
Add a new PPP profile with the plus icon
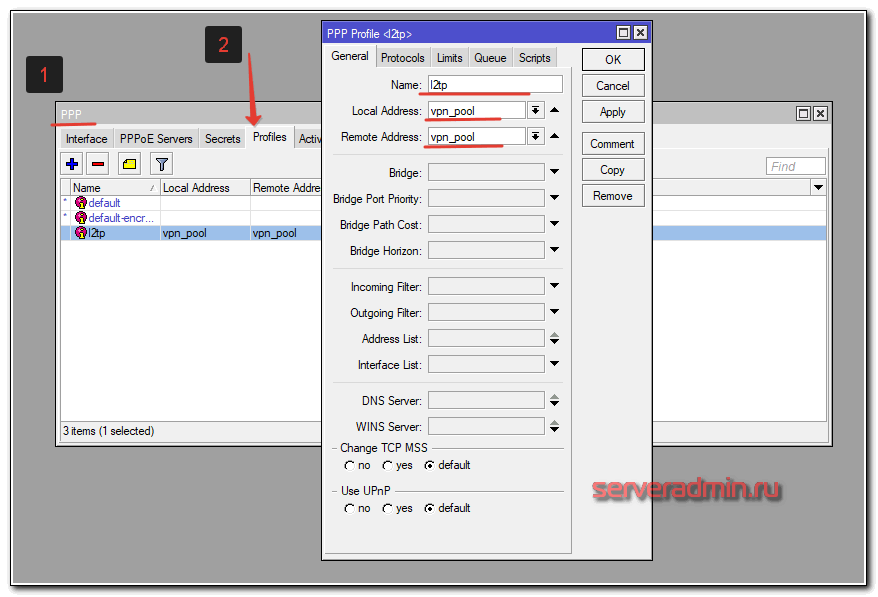click(72, 164)
